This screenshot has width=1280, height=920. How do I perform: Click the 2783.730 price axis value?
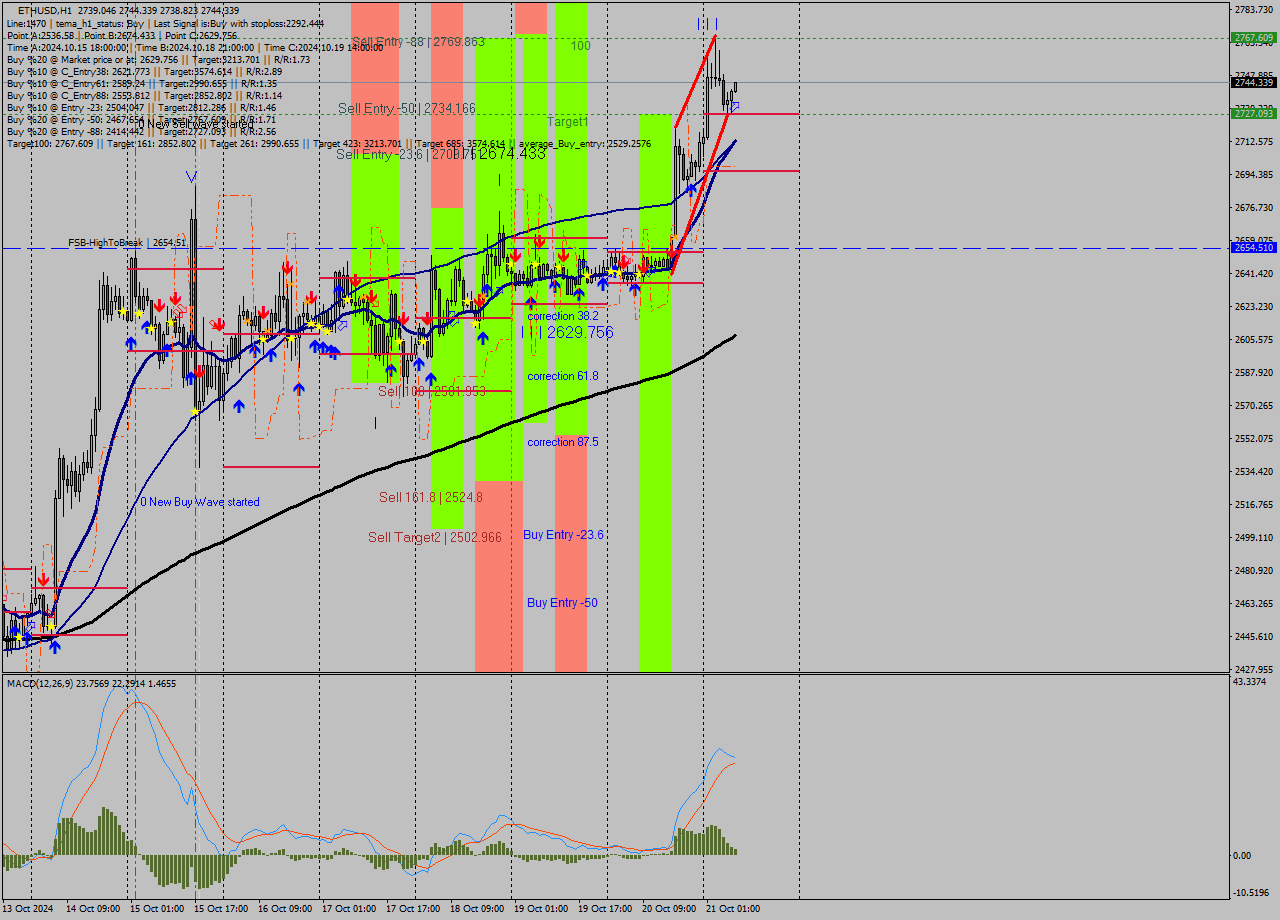[x=1254, y=10]
